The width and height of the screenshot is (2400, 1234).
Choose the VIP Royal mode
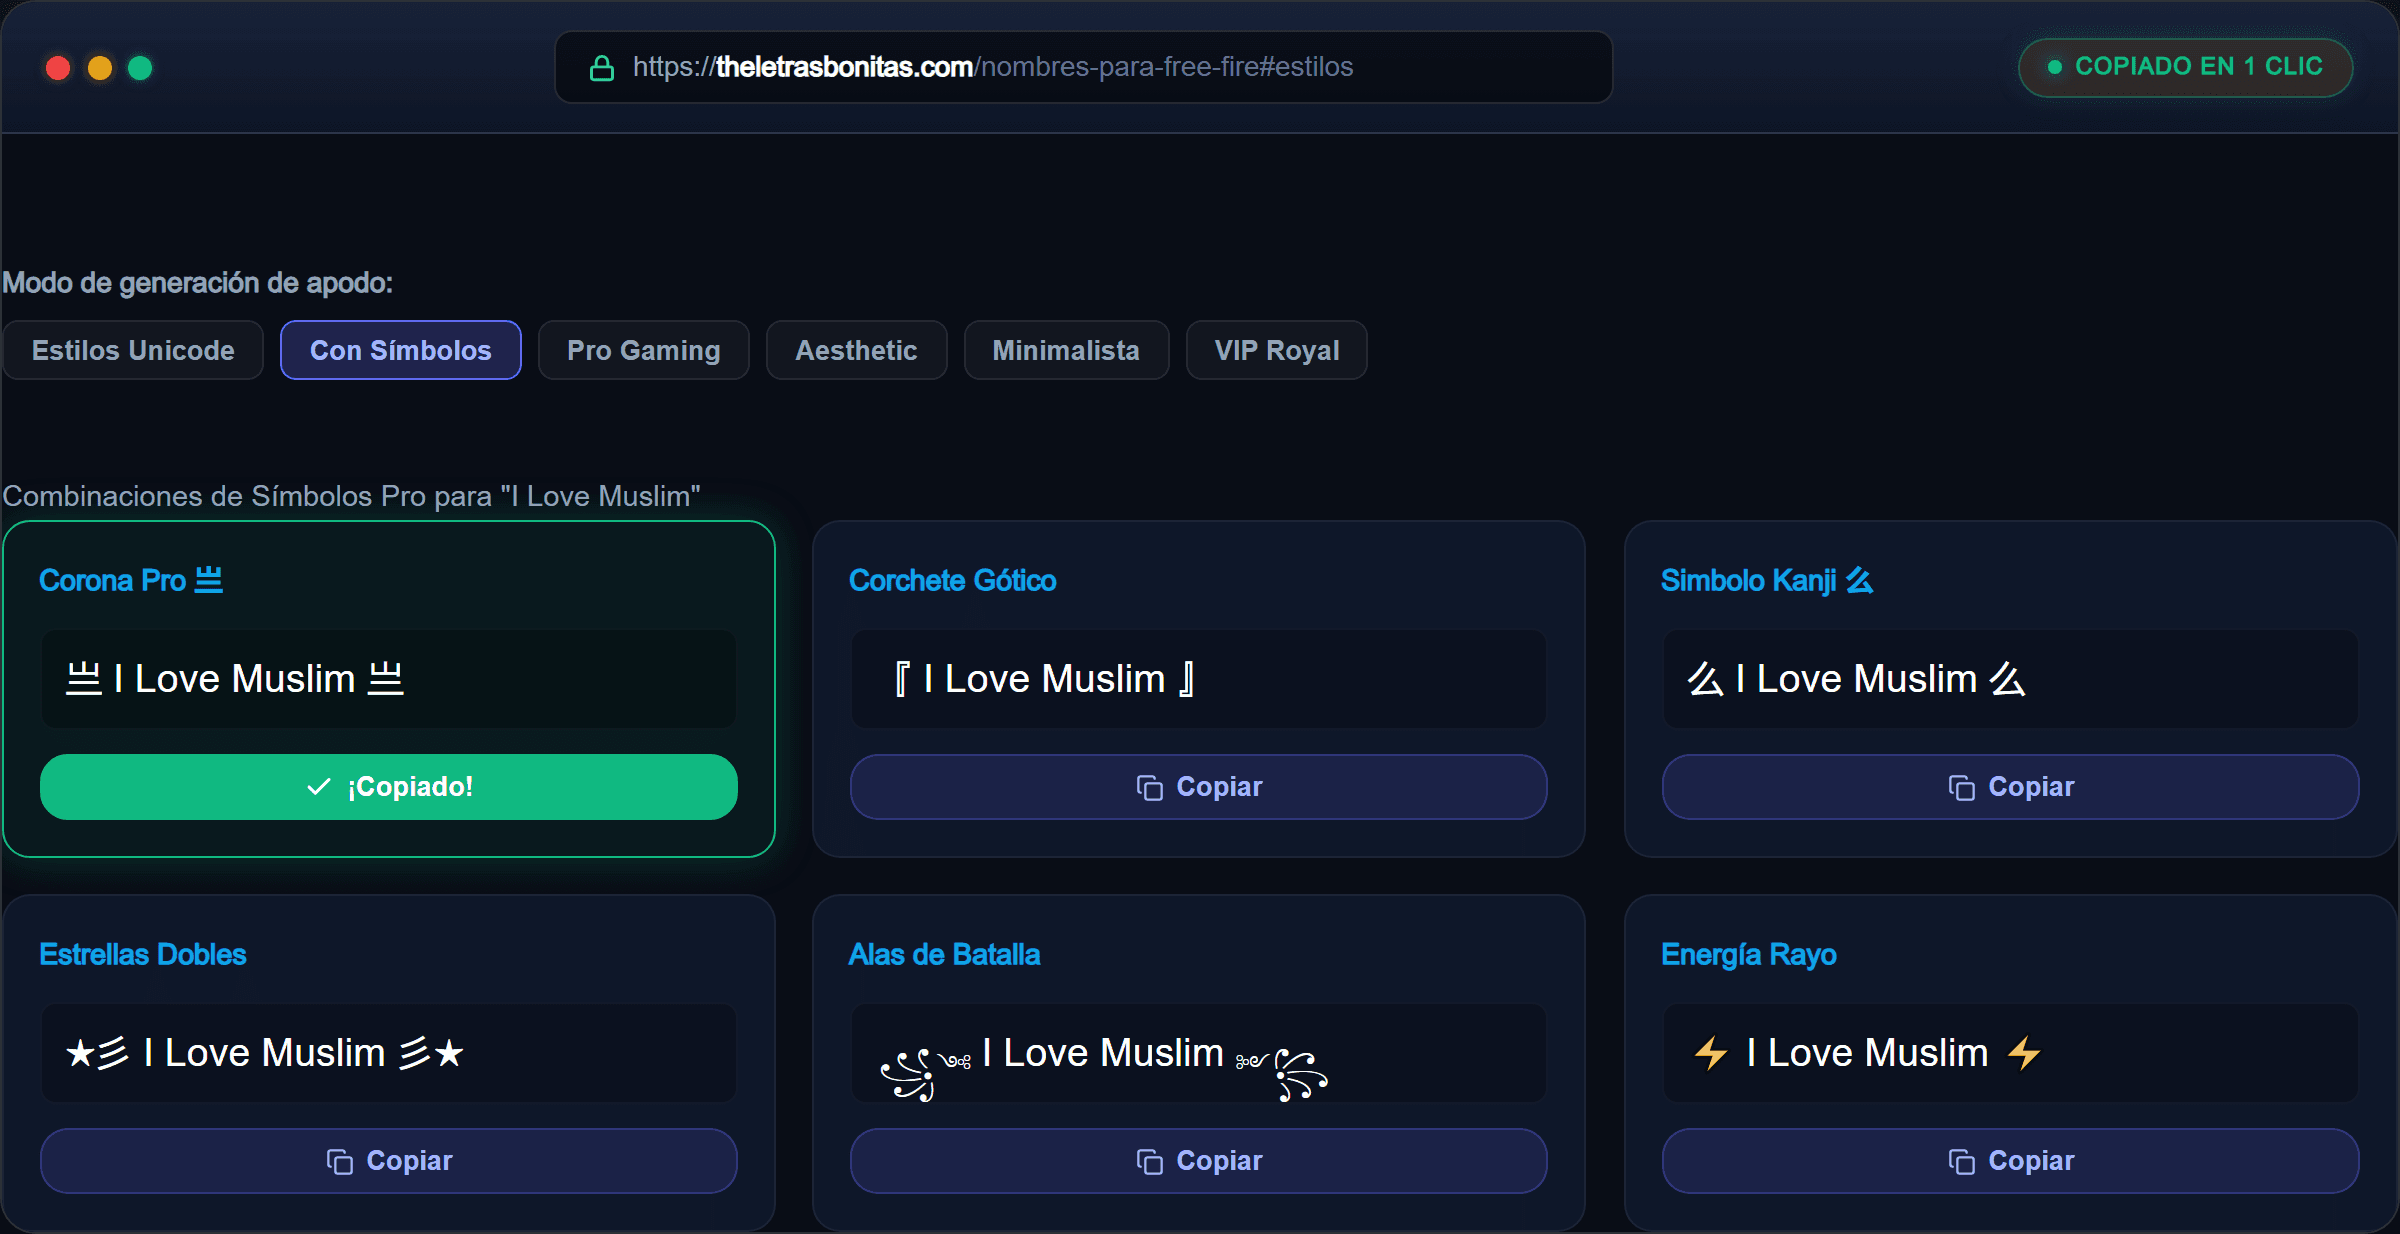pyautogui.click(x=1276, y=350)
